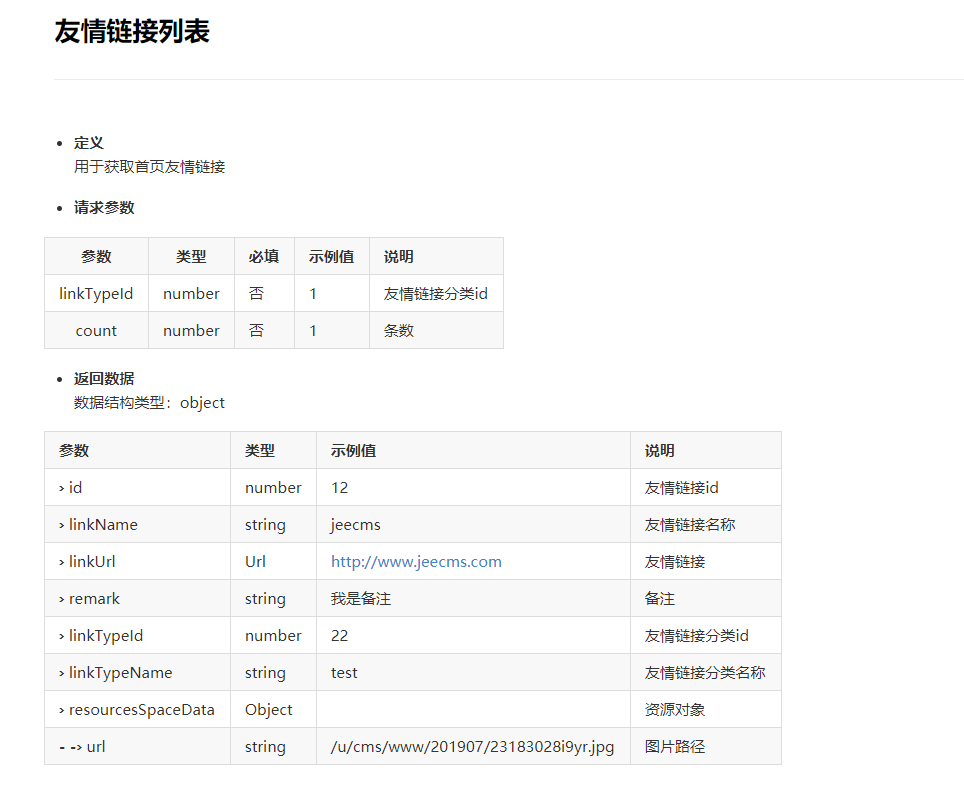Click the 资源对象 description cell
The width and height of the screenshot is (964, 785).
click(675, 710)
